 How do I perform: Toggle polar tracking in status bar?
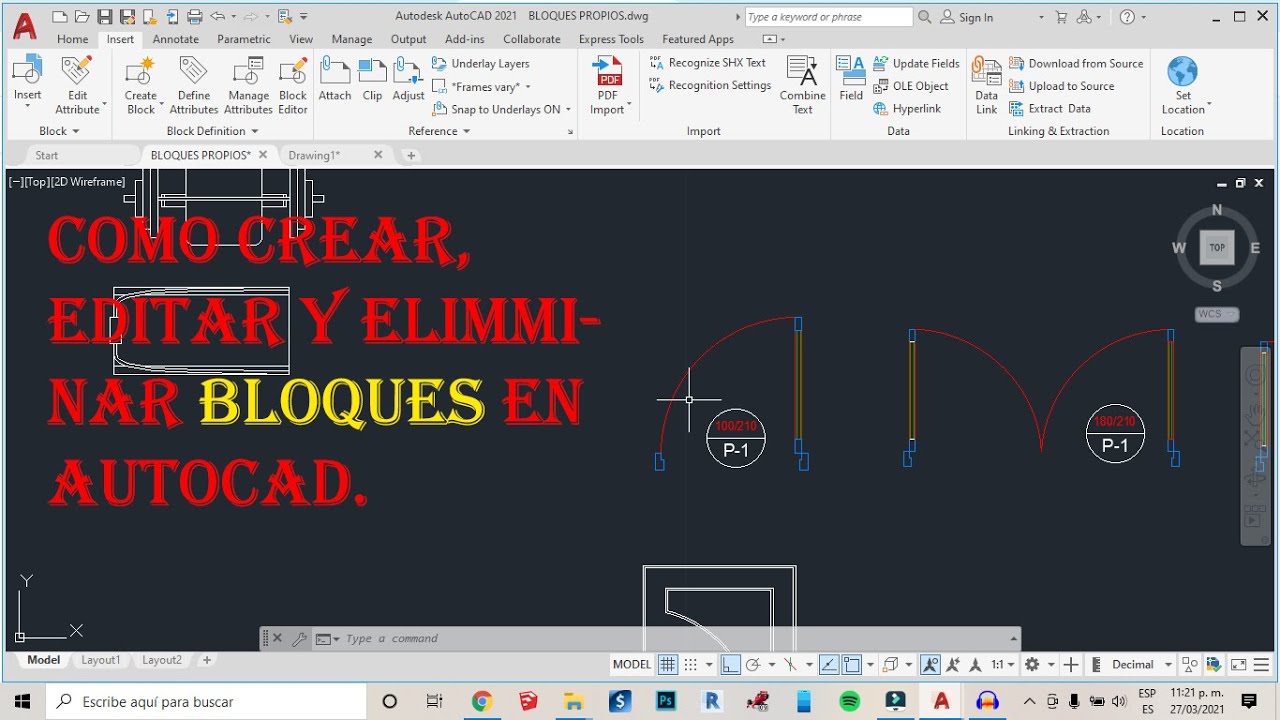[754, 665]
